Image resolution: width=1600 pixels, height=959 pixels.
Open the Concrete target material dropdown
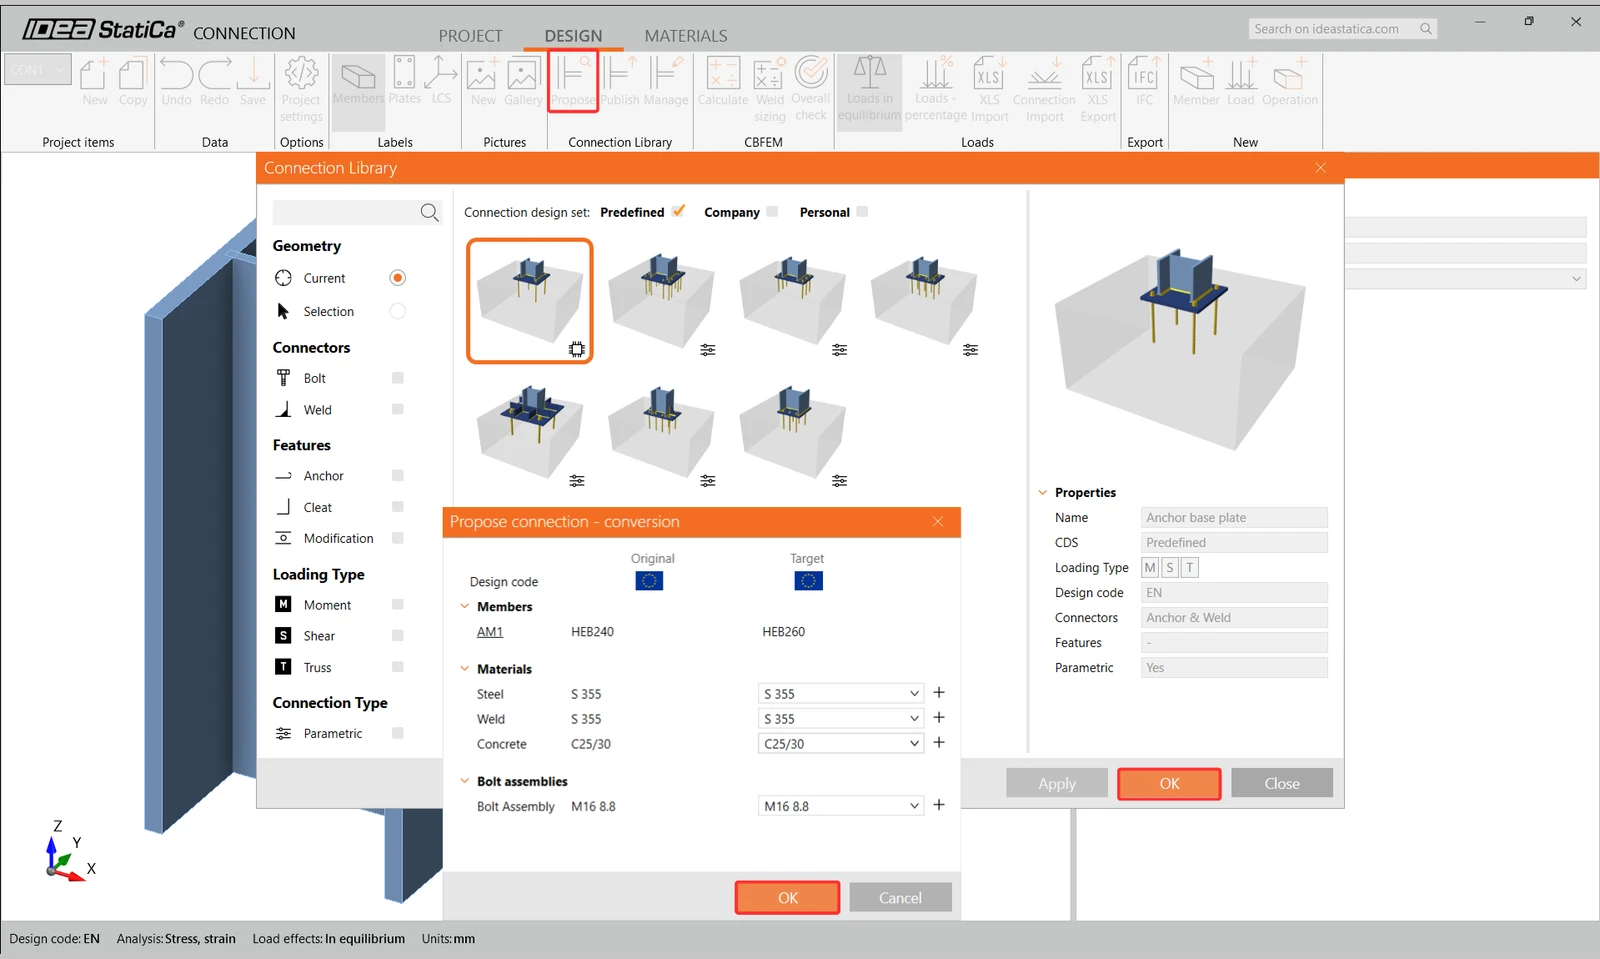840,743
